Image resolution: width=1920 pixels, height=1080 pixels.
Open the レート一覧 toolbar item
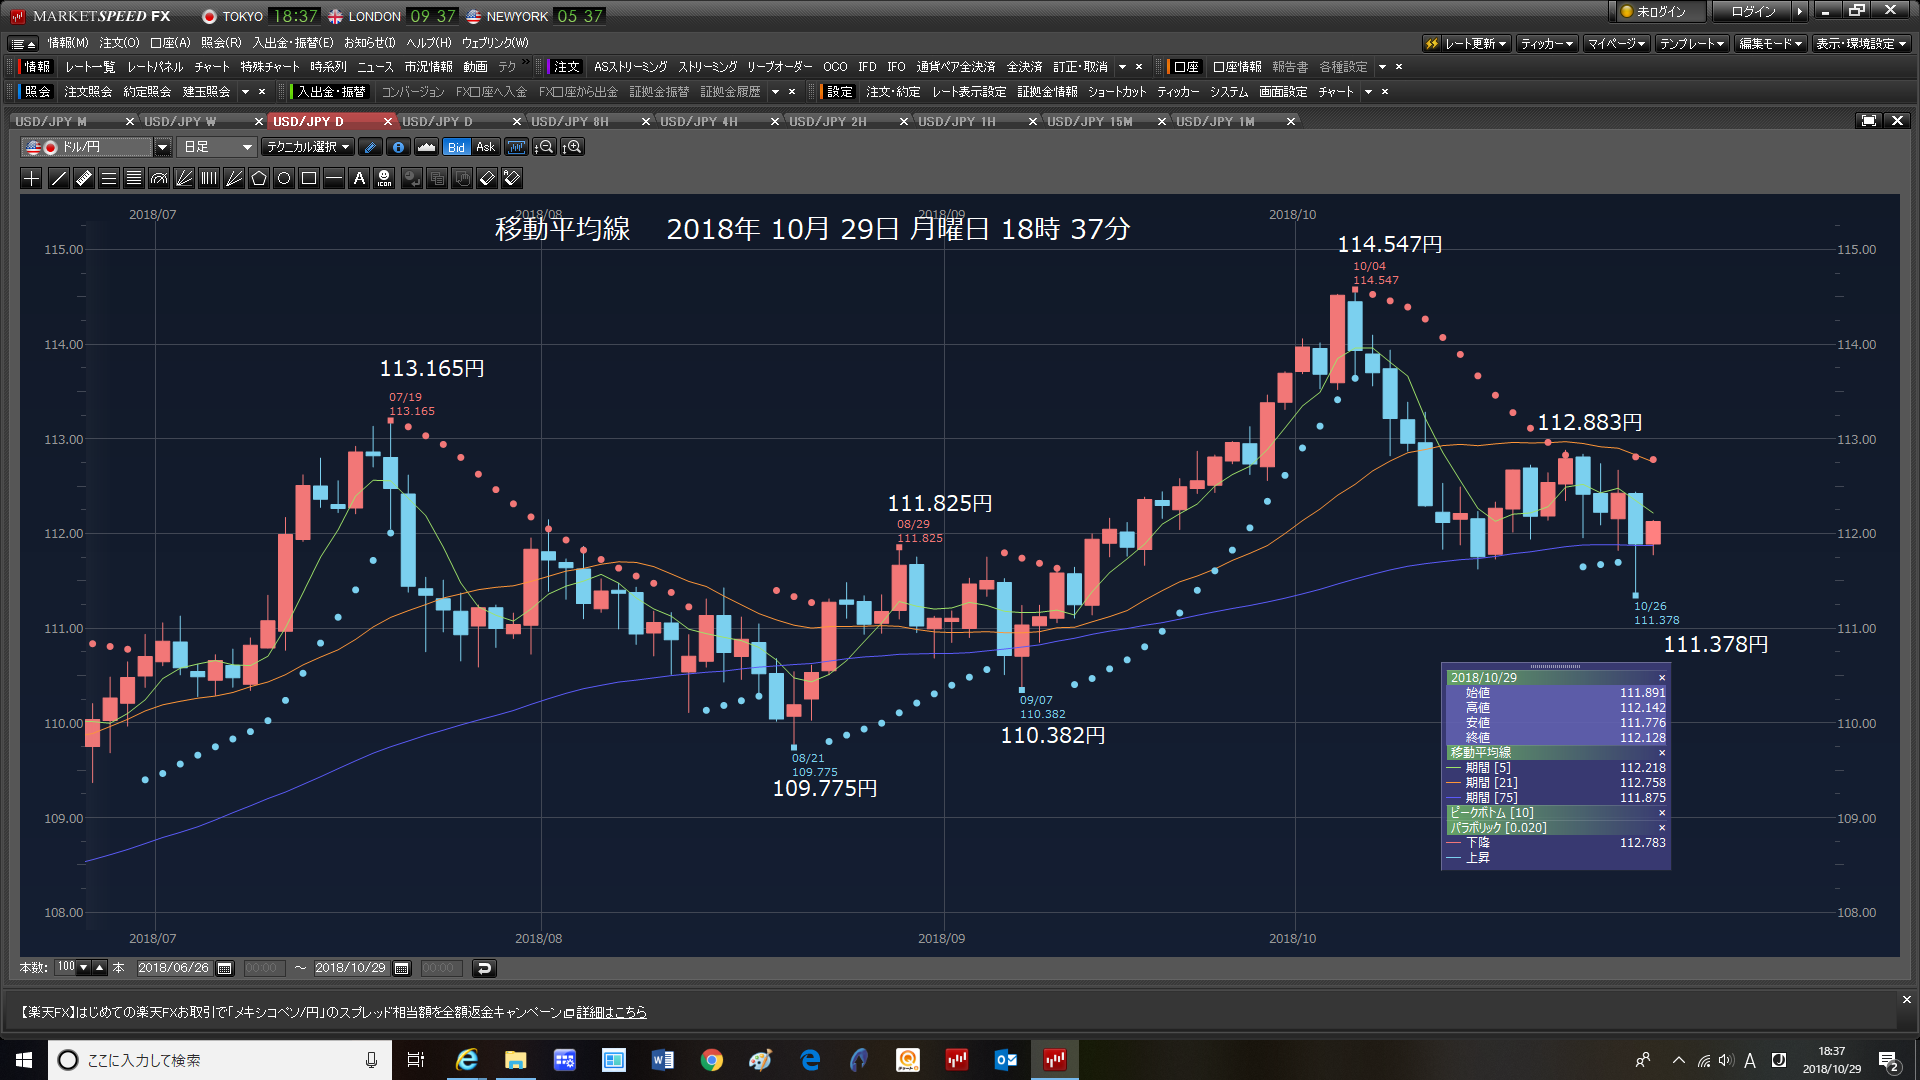[90, 67]
